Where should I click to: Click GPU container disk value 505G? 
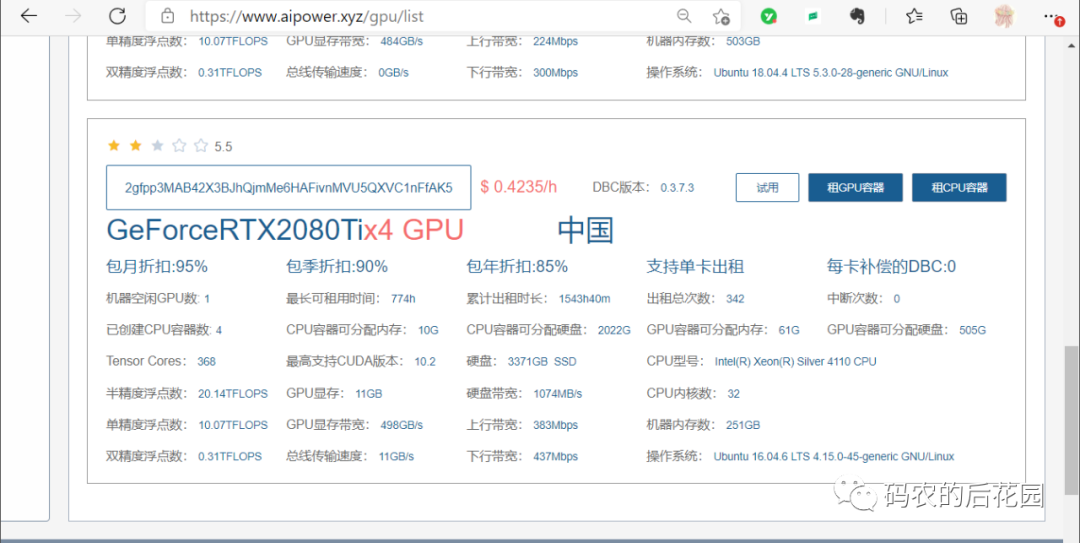(973, 330)
